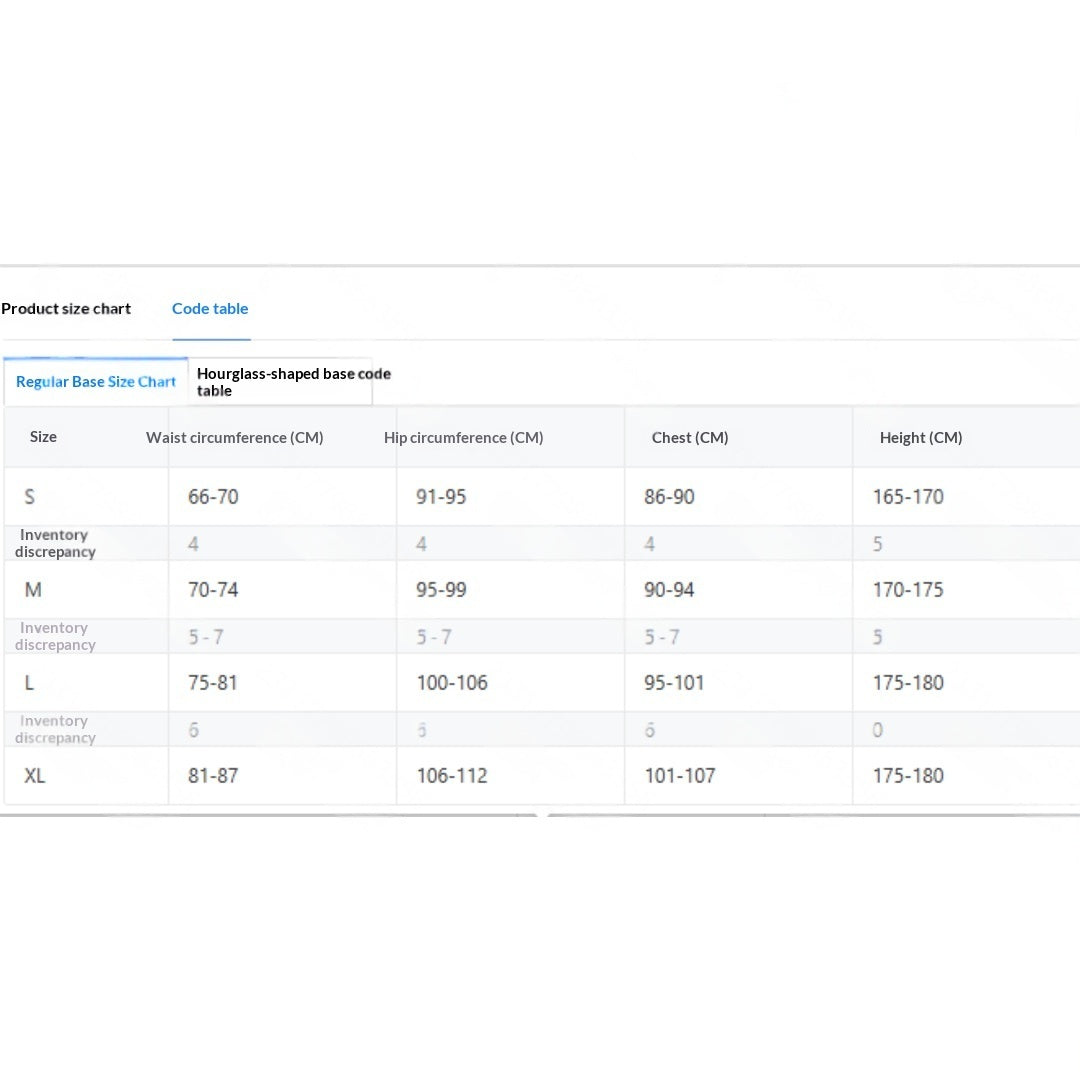
Task: Select the L size row label
Action: tap(29, 683)
